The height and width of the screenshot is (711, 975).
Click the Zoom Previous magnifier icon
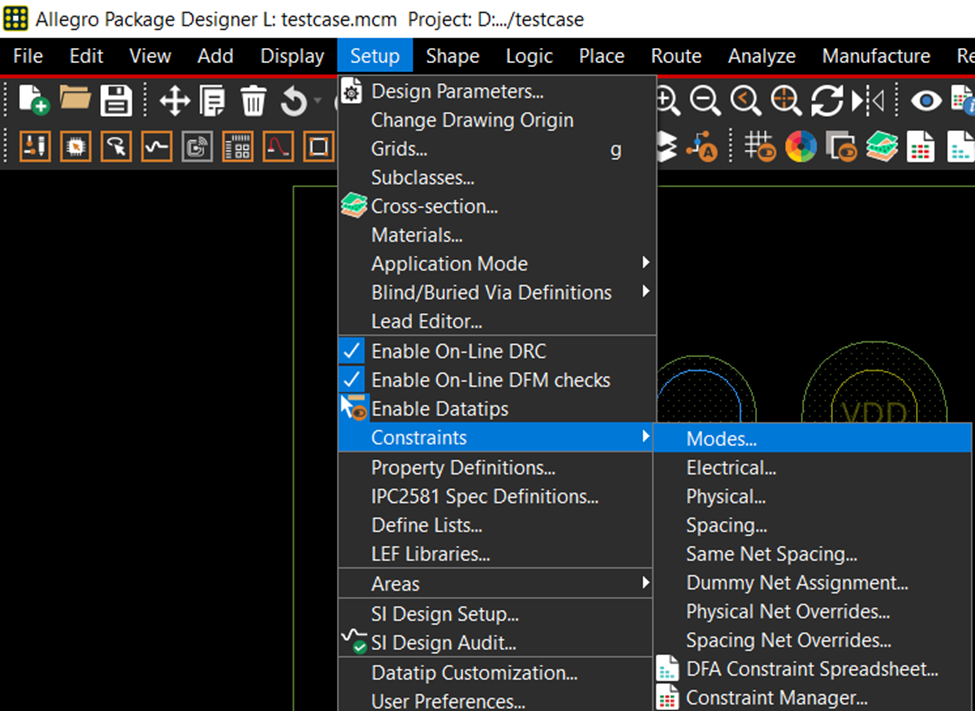pos(746,100)
